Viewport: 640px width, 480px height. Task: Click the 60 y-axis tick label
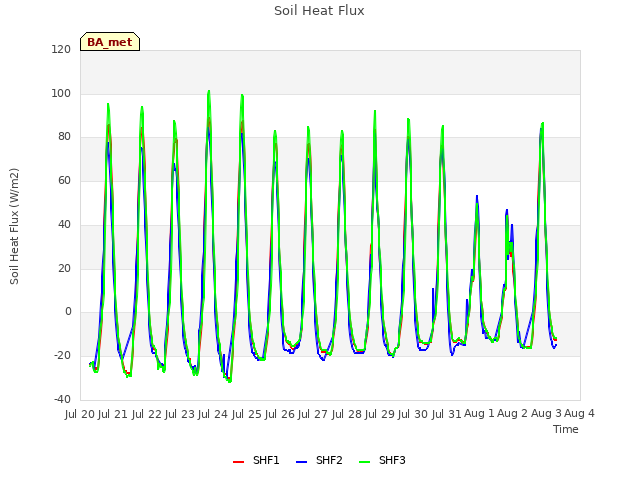(x=64, y=180)
